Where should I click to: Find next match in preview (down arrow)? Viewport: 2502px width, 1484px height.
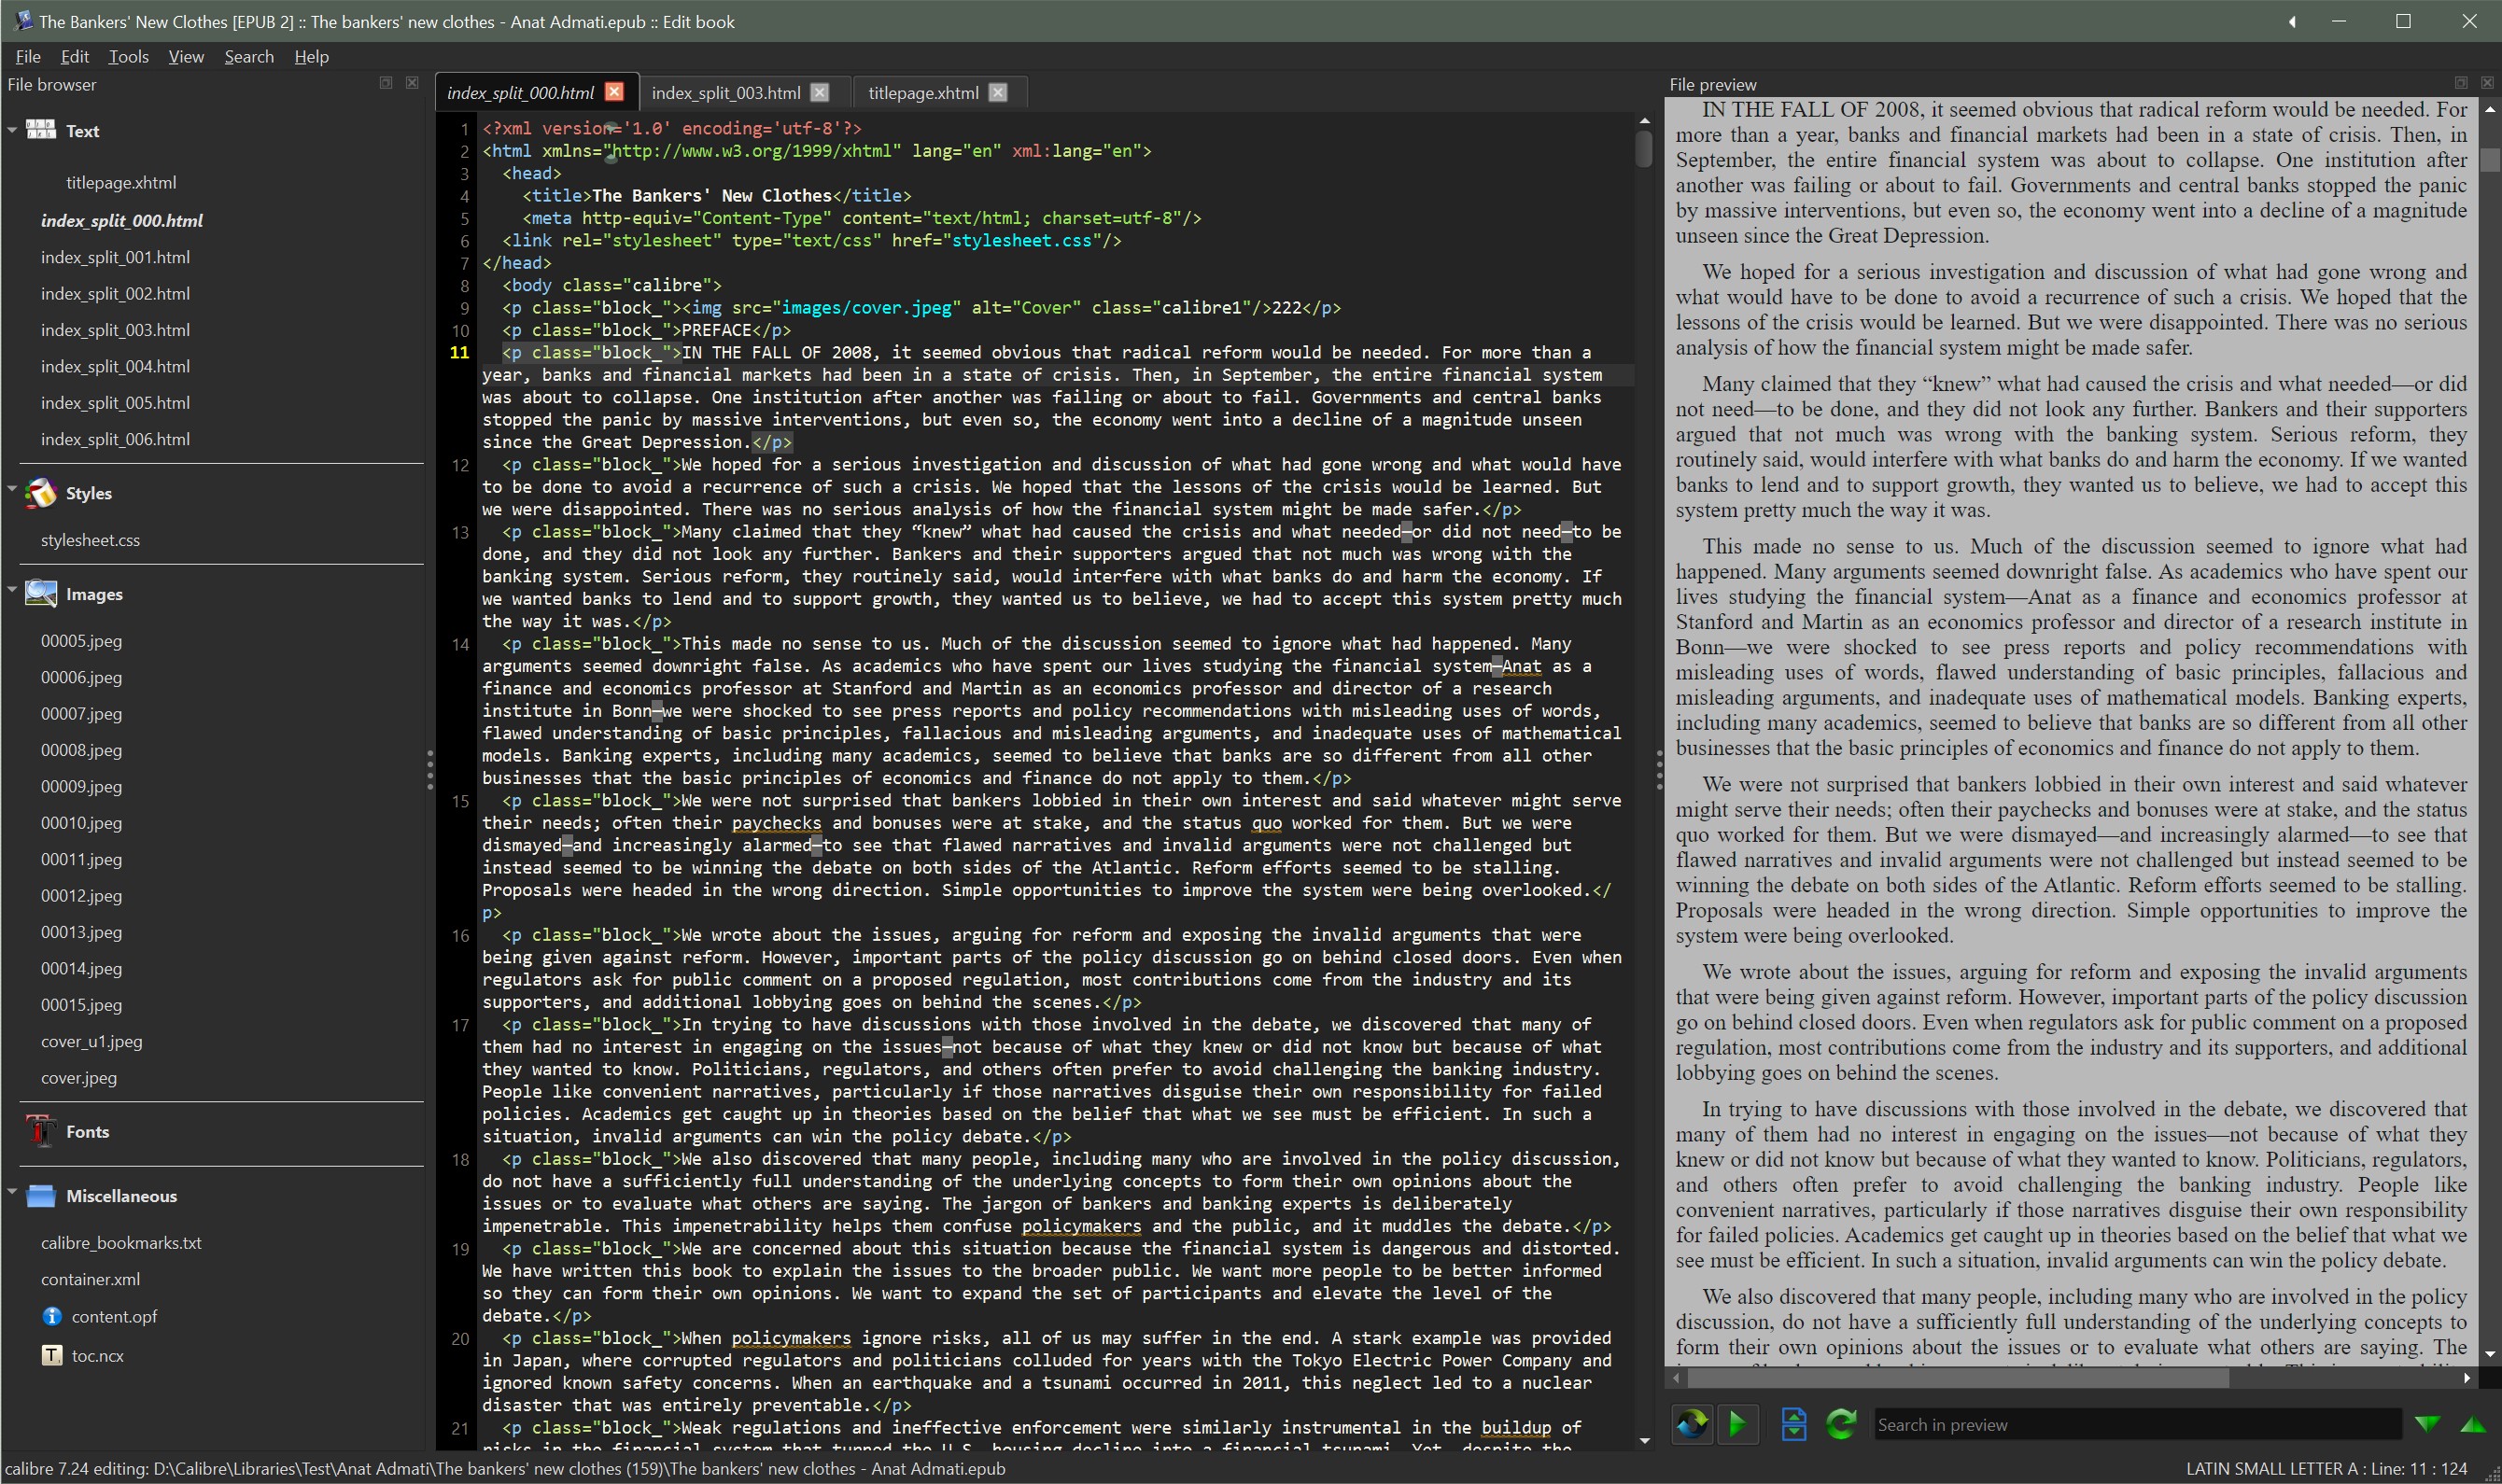pyautogui.click(x=2427, y=1424)
